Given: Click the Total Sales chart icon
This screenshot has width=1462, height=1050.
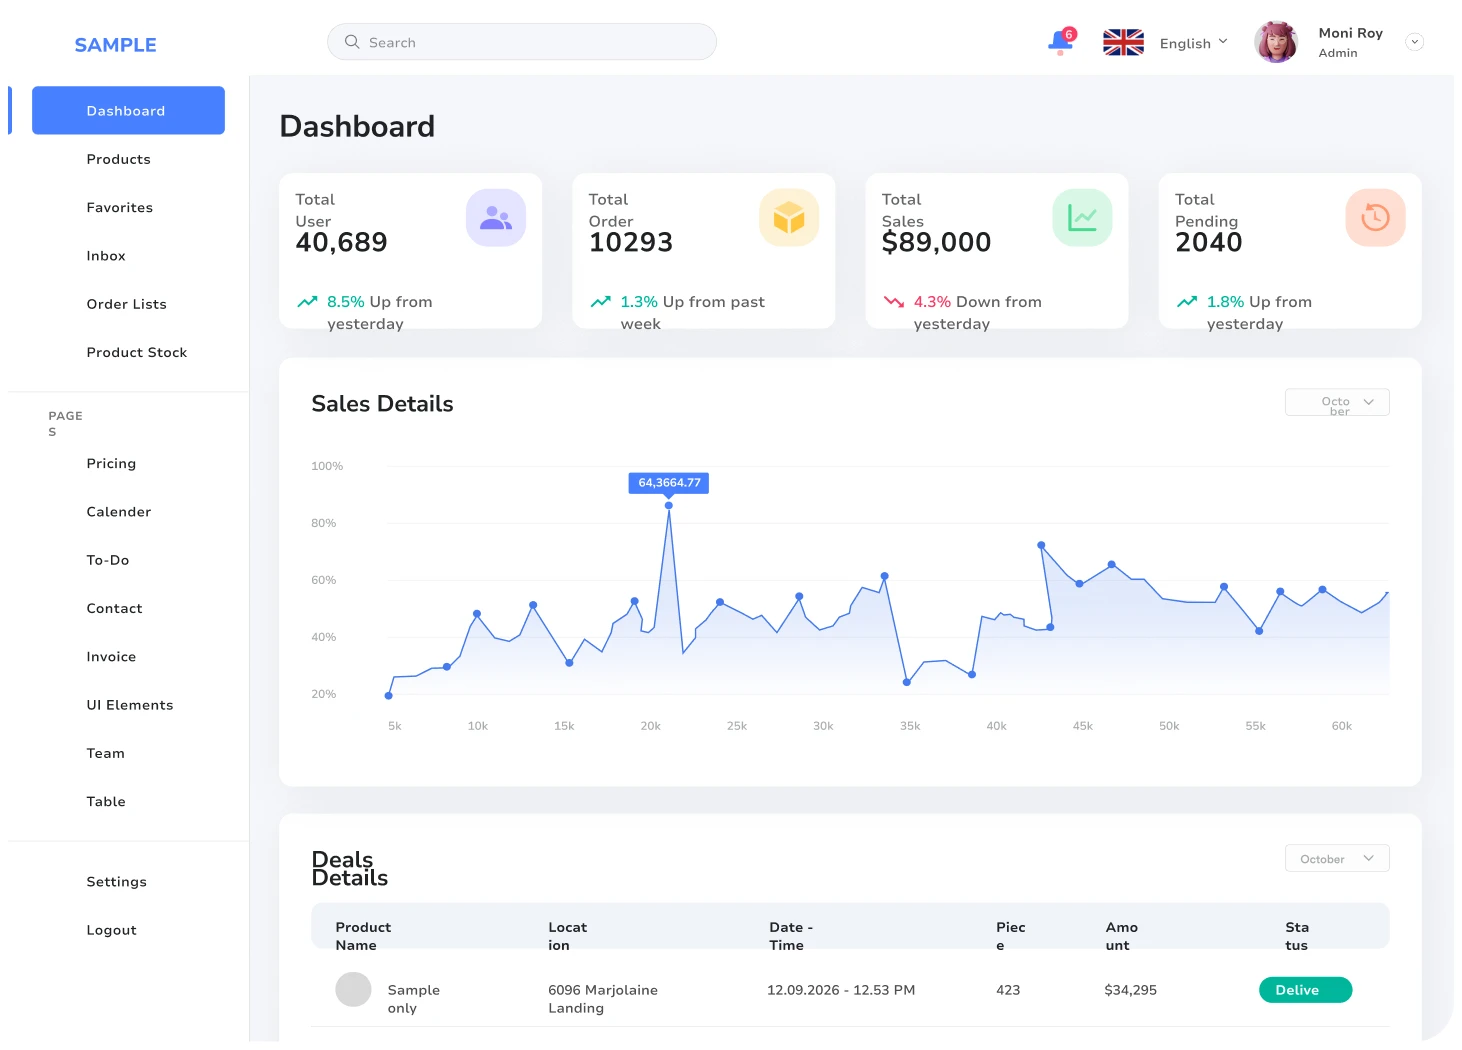Looking at the screenshot, I should tap(1082, 217).
